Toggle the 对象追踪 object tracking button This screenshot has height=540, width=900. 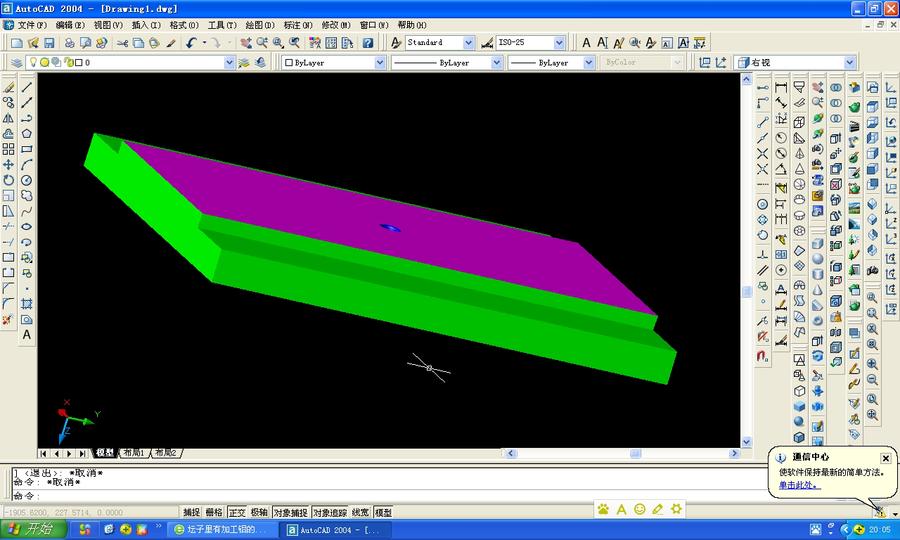coord(330,512)
